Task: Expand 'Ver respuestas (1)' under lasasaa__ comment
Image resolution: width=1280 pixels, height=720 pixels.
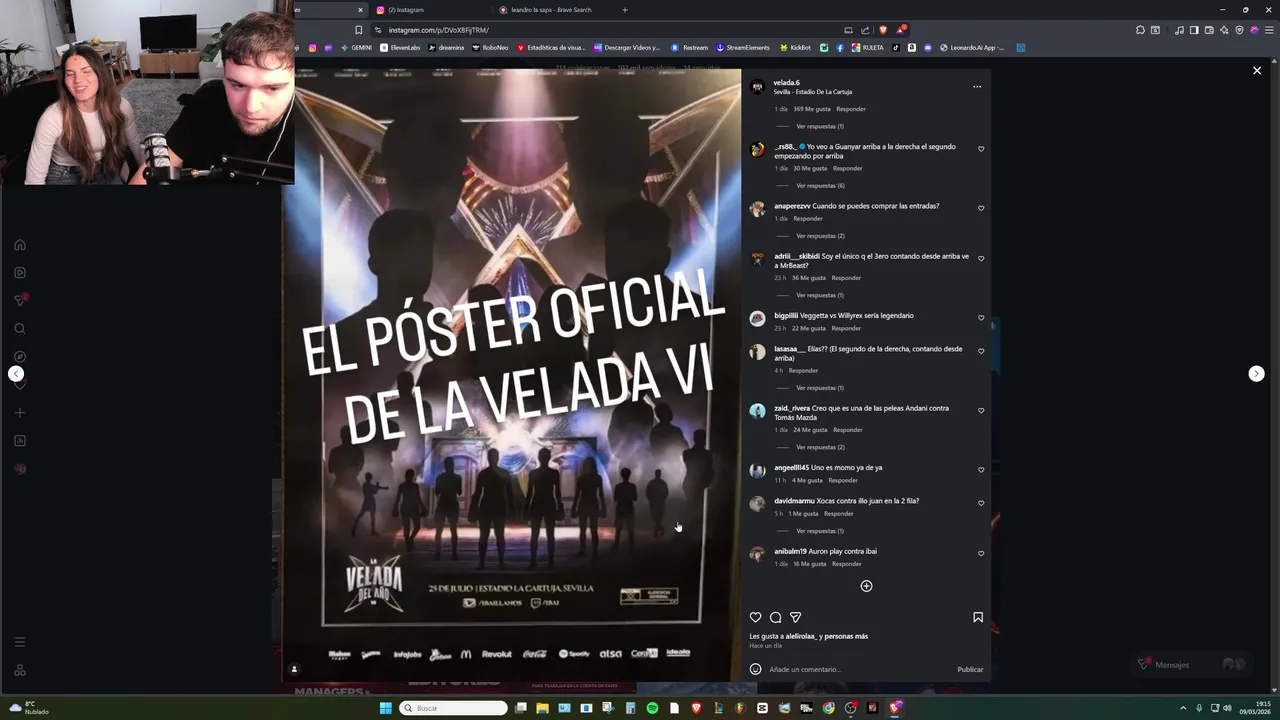Action: 820,388
